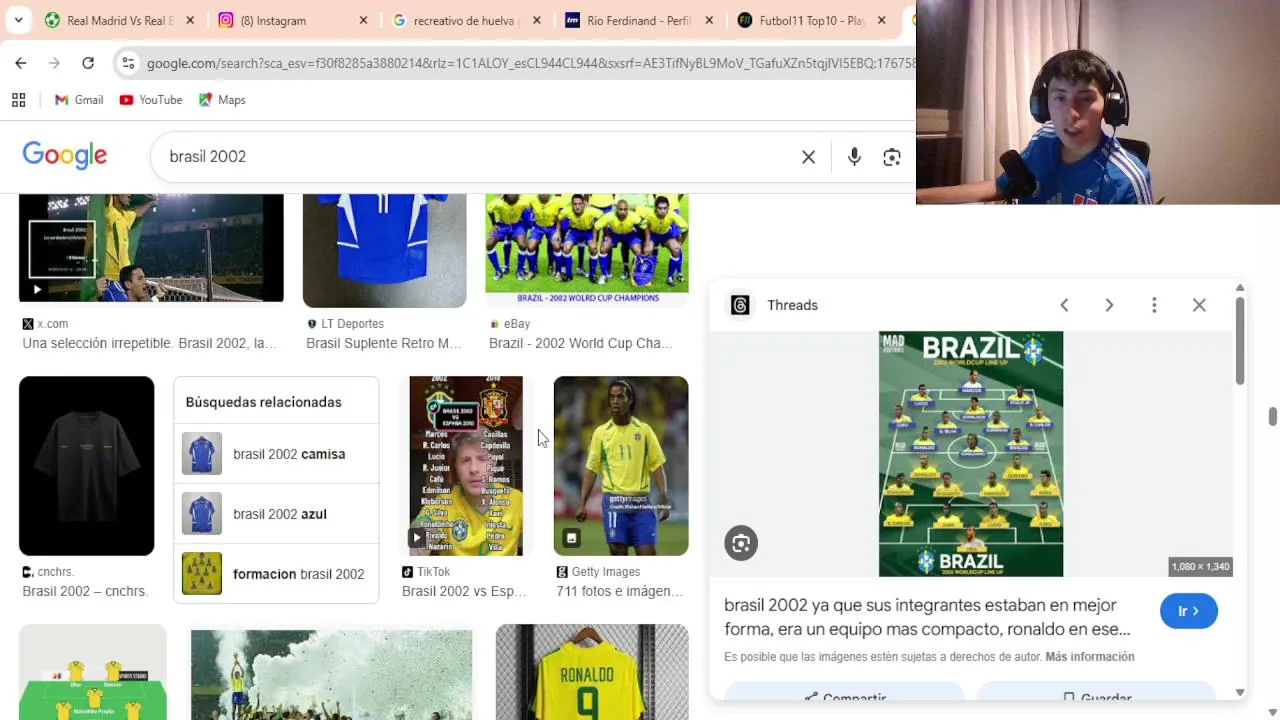Switch to the Real Madrid Vs Real tab
Image resolution: width=1280 pixels, height=720 pixels.
[x=120, y=20]
